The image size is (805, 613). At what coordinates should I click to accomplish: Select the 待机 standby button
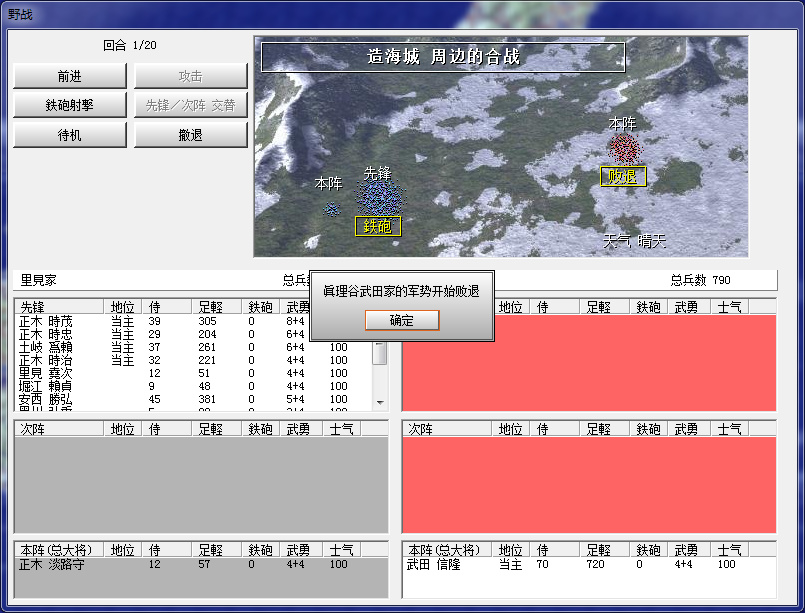(x=70, y=135)
